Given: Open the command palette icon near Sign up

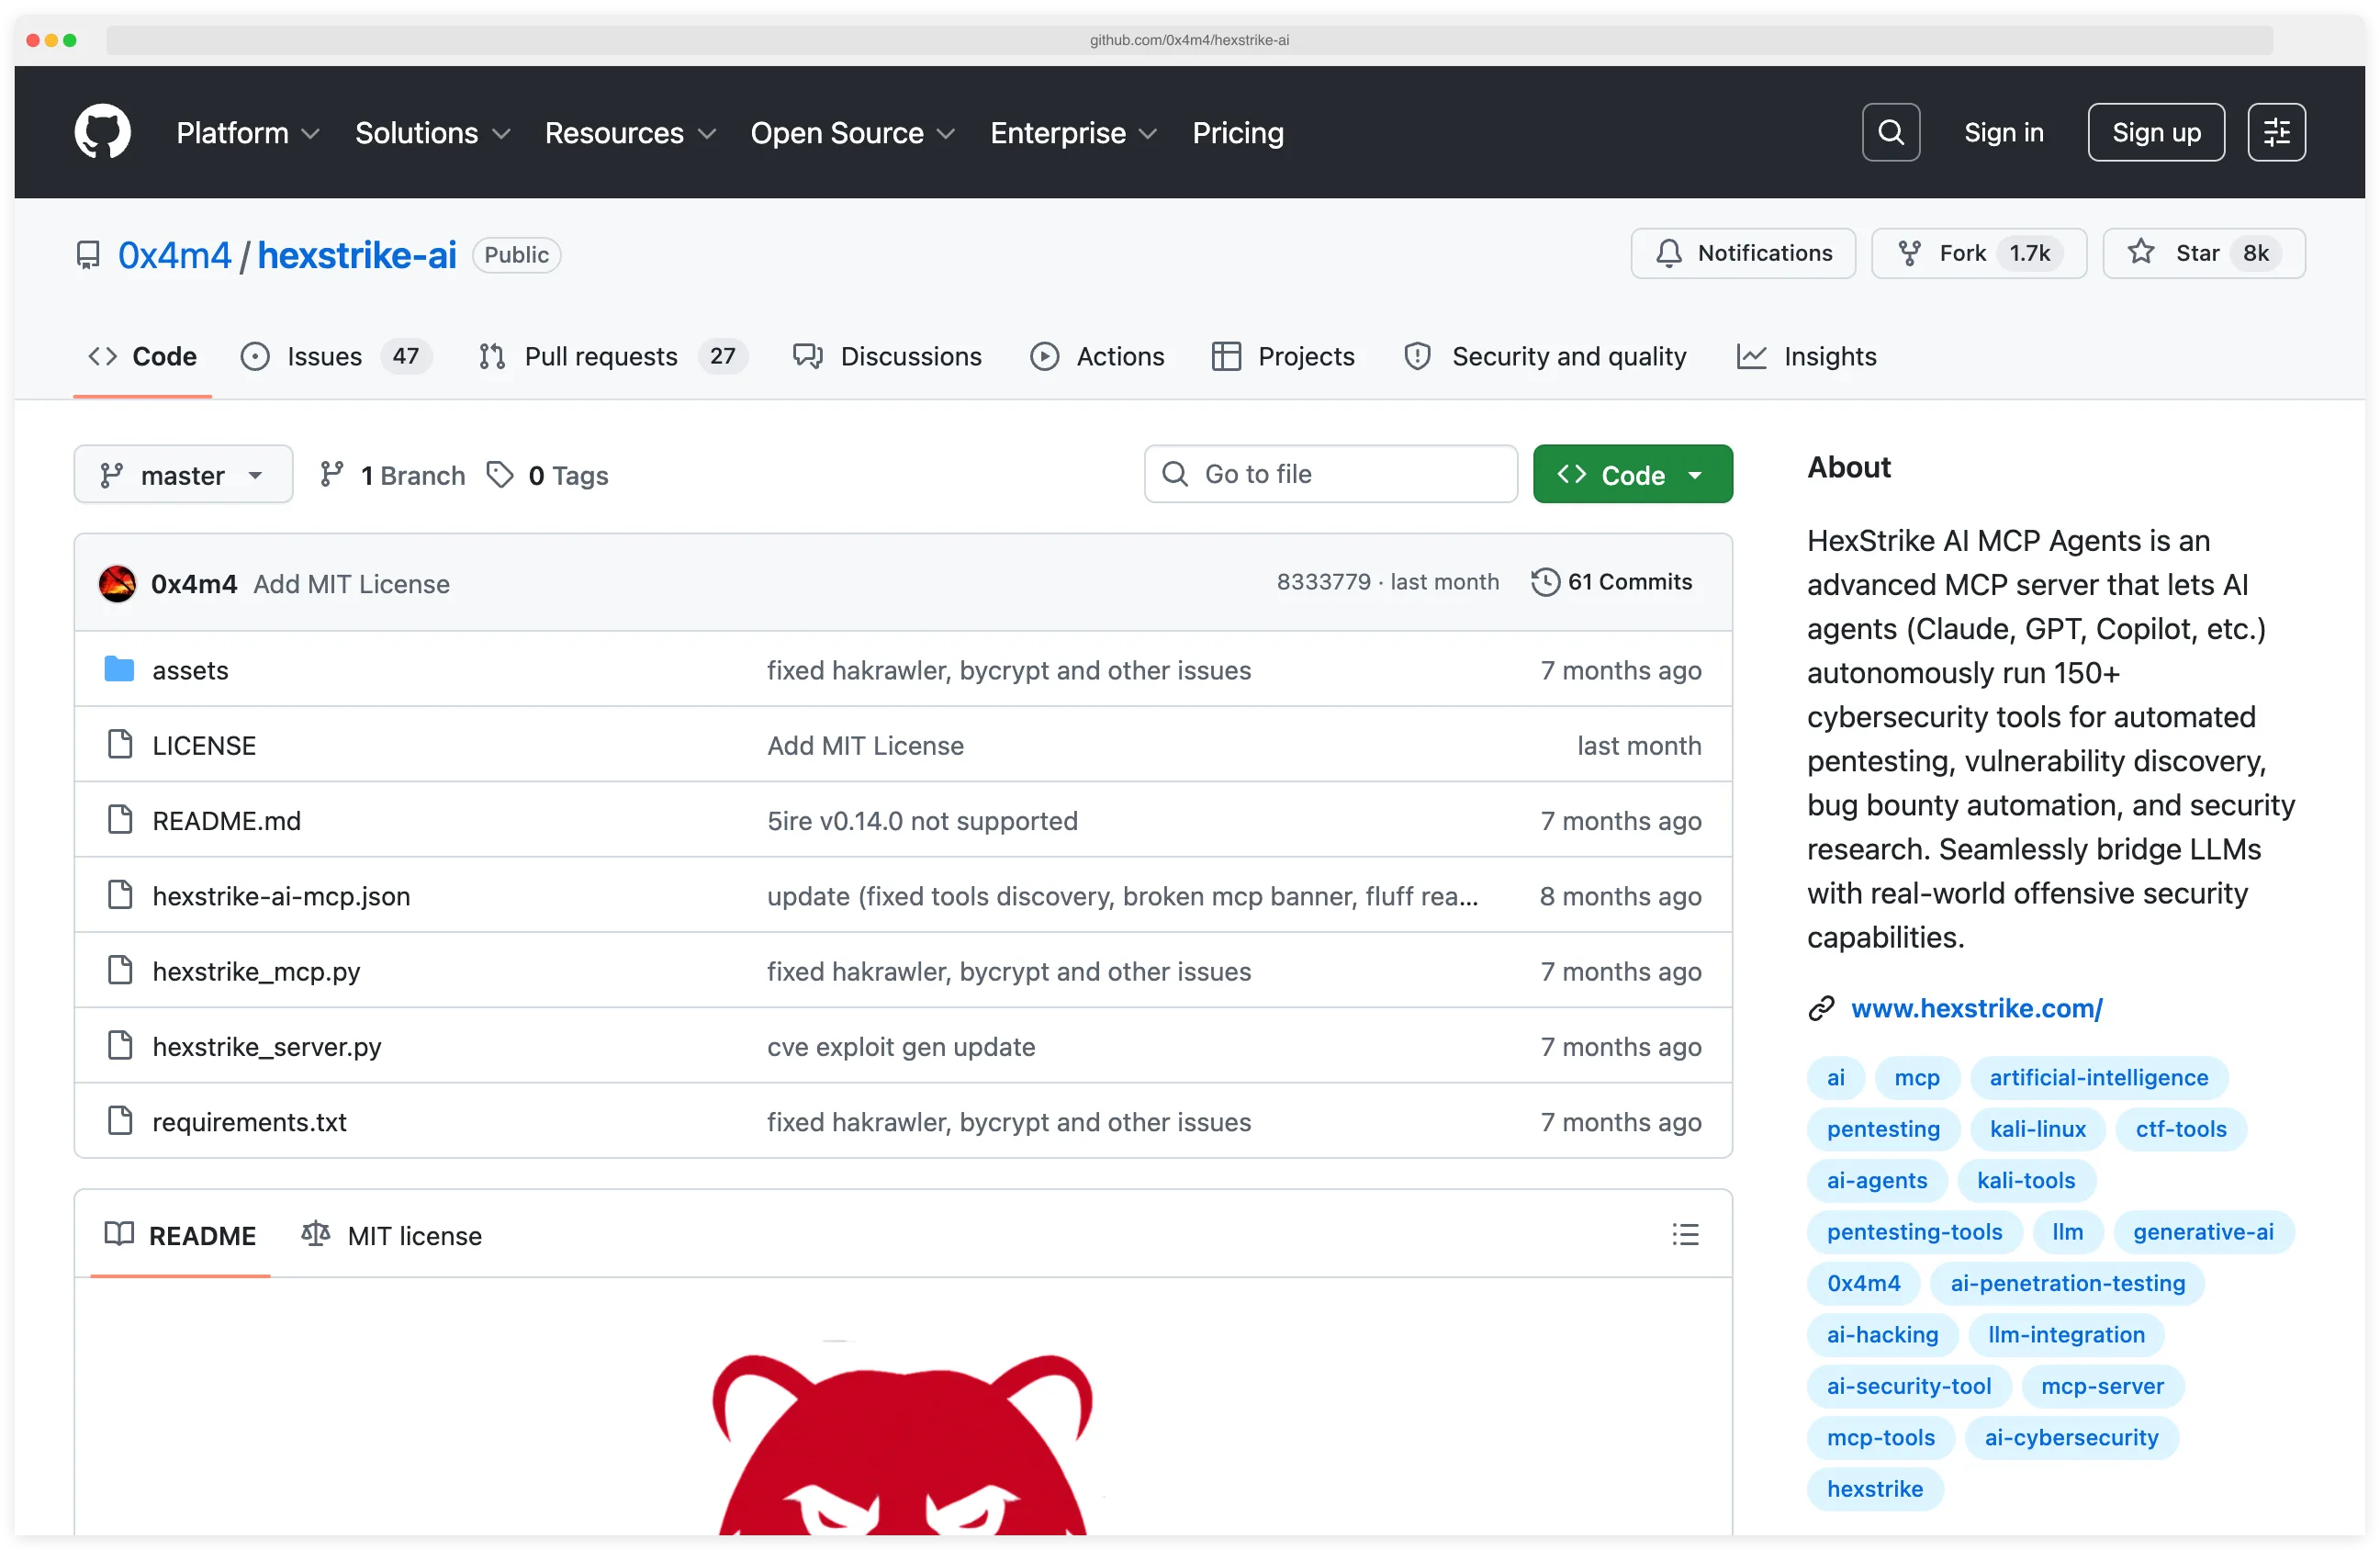Looking at the screenshot, I should 2276,131.
